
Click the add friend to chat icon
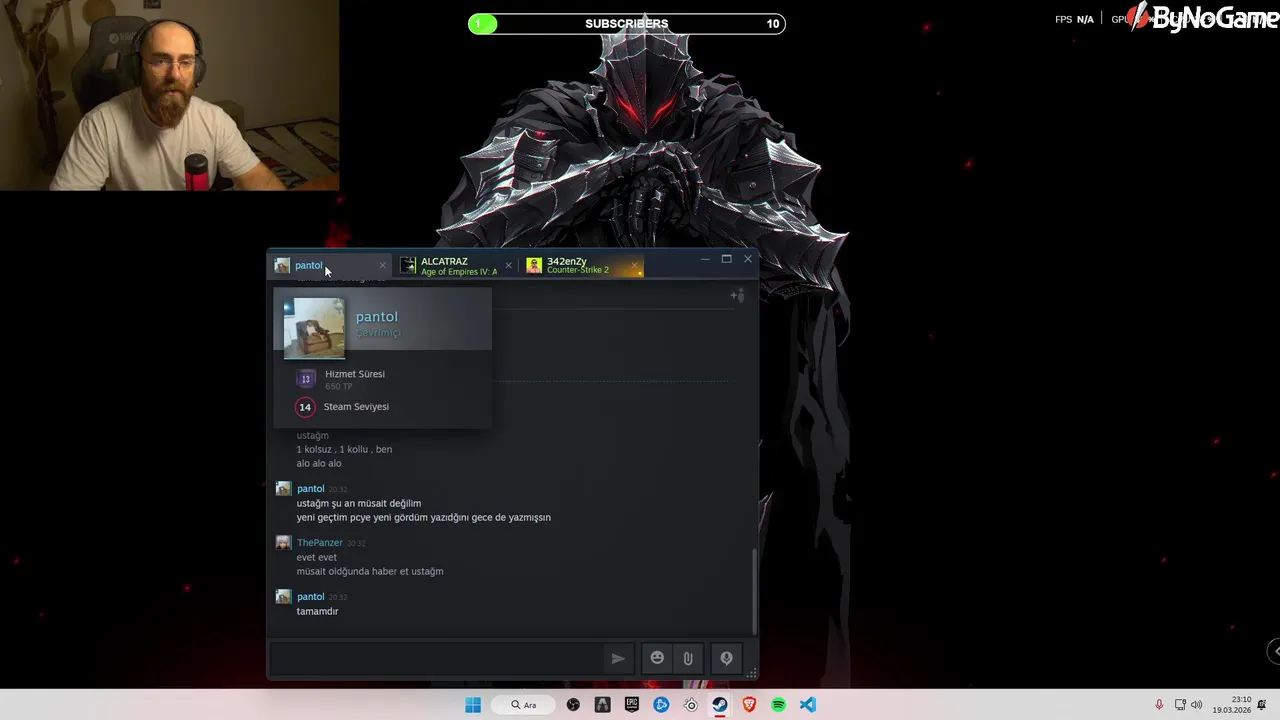(737, 295)
